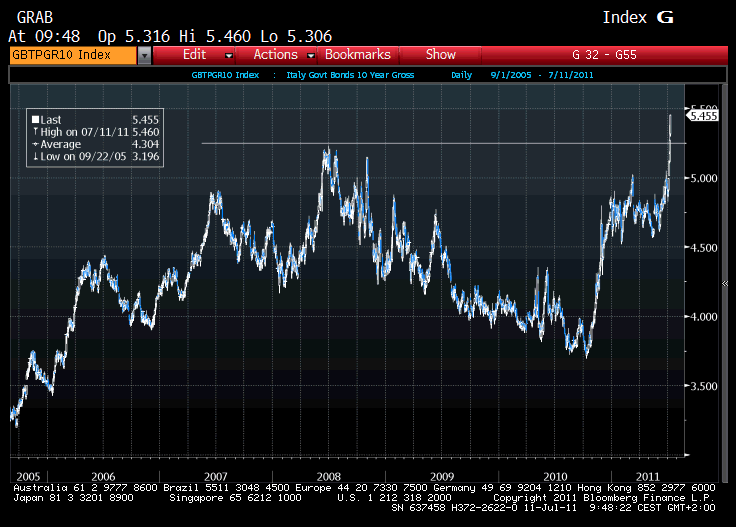Image resolution: width=736 pixels, height=527 pixels.
Task: Click the GRAB header text
Action: coord(35,17)
